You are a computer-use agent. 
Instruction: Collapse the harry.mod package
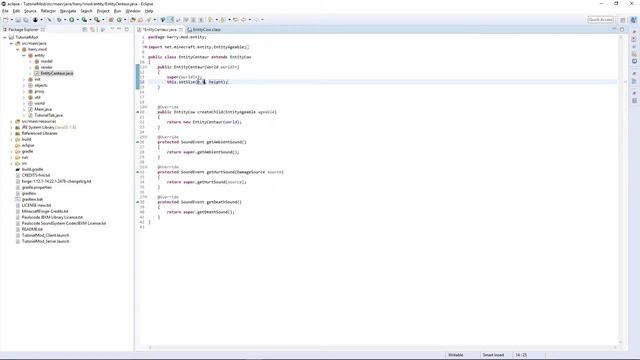pos(18,49)
